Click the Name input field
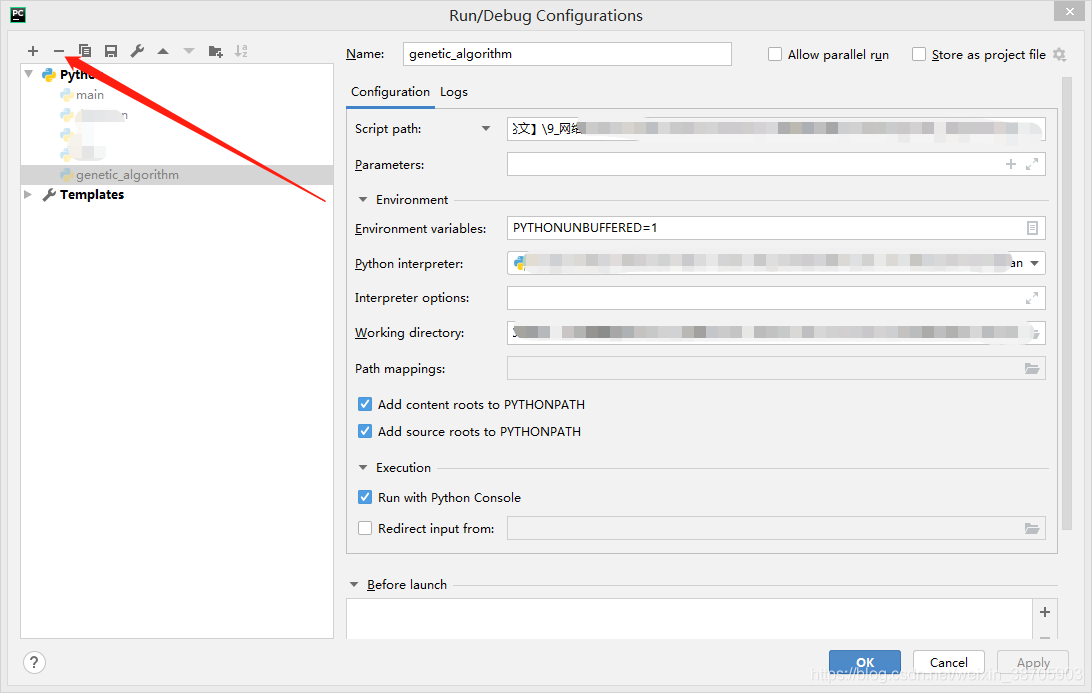The height and width of the screenshot is (693, 1092). (567, 54)
